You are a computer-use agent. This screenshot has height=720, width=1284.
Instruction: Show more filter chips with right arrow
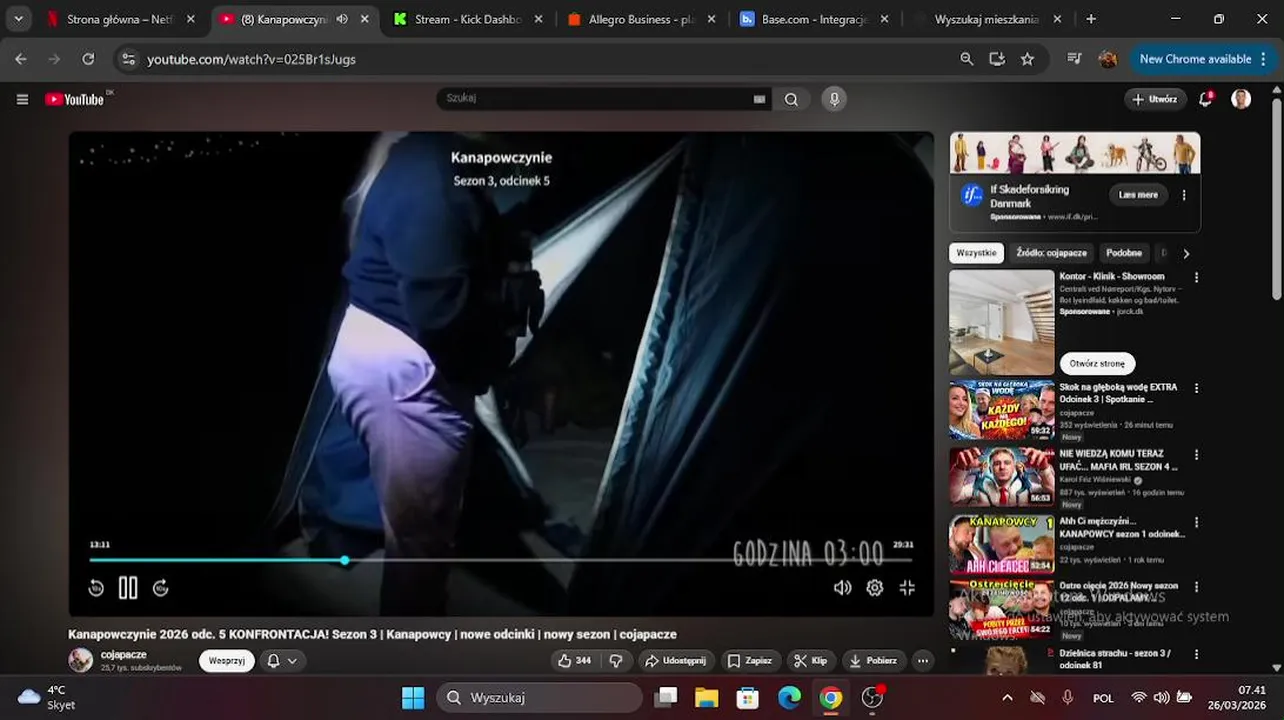tap(1186, 254)
